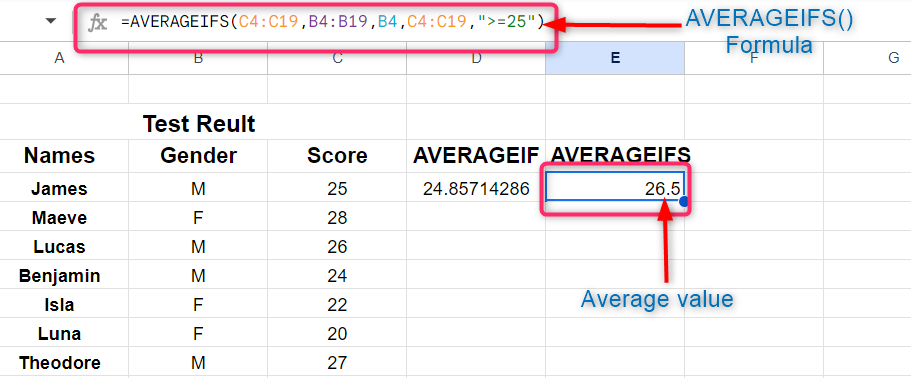Select the 'Gender' header cell
Viewport: 911px width, 378px height.
(198, 156)
